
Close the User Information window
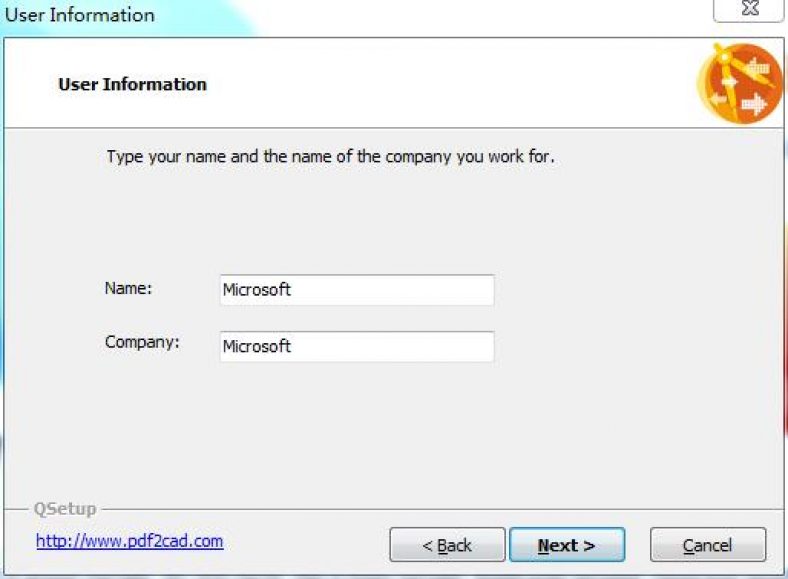pos(748,9)
